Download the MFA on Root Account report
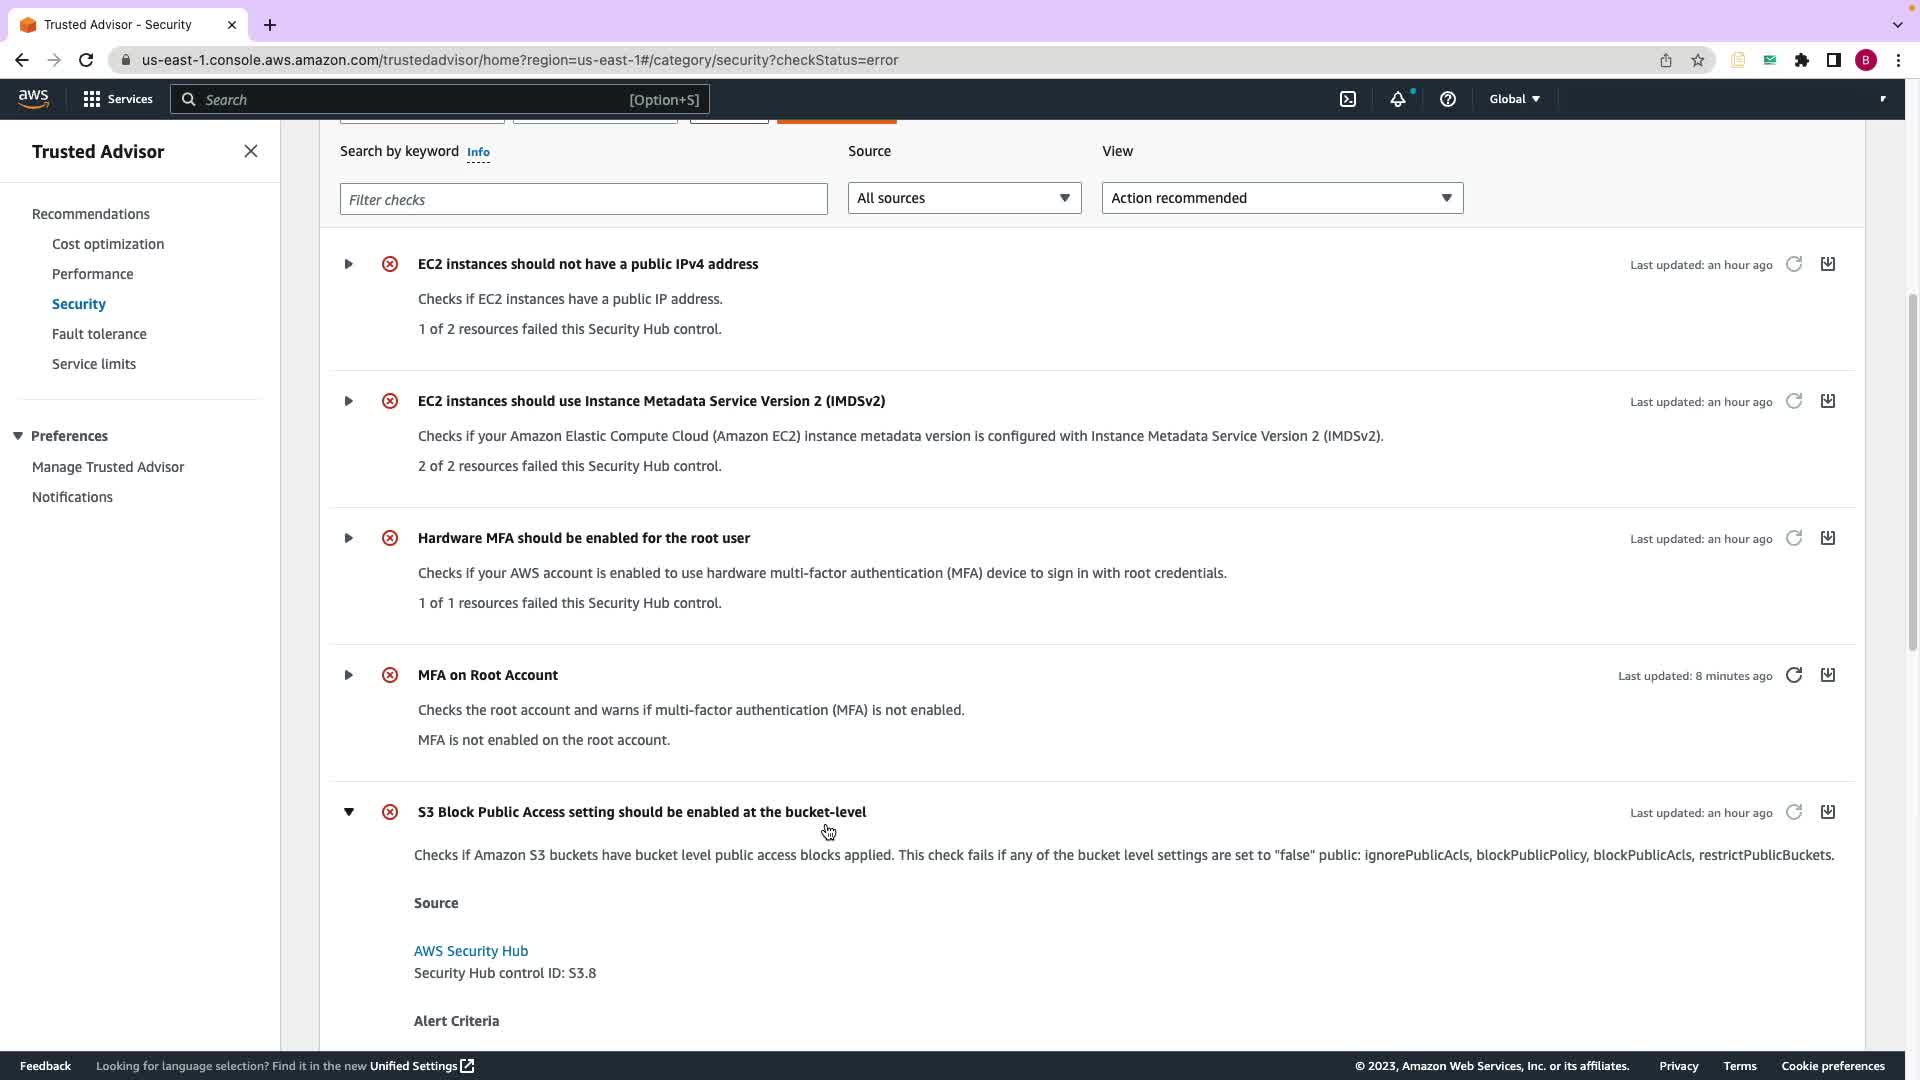1920x1080 pixels. point(1828,675)
